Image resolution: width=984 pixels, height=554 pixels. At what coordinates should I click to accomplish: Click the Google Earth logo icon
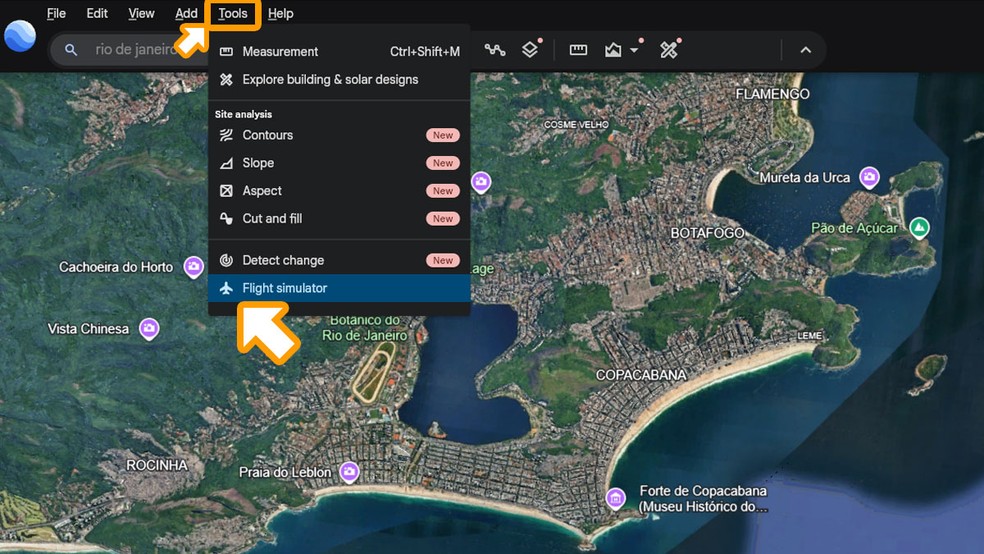20,36
